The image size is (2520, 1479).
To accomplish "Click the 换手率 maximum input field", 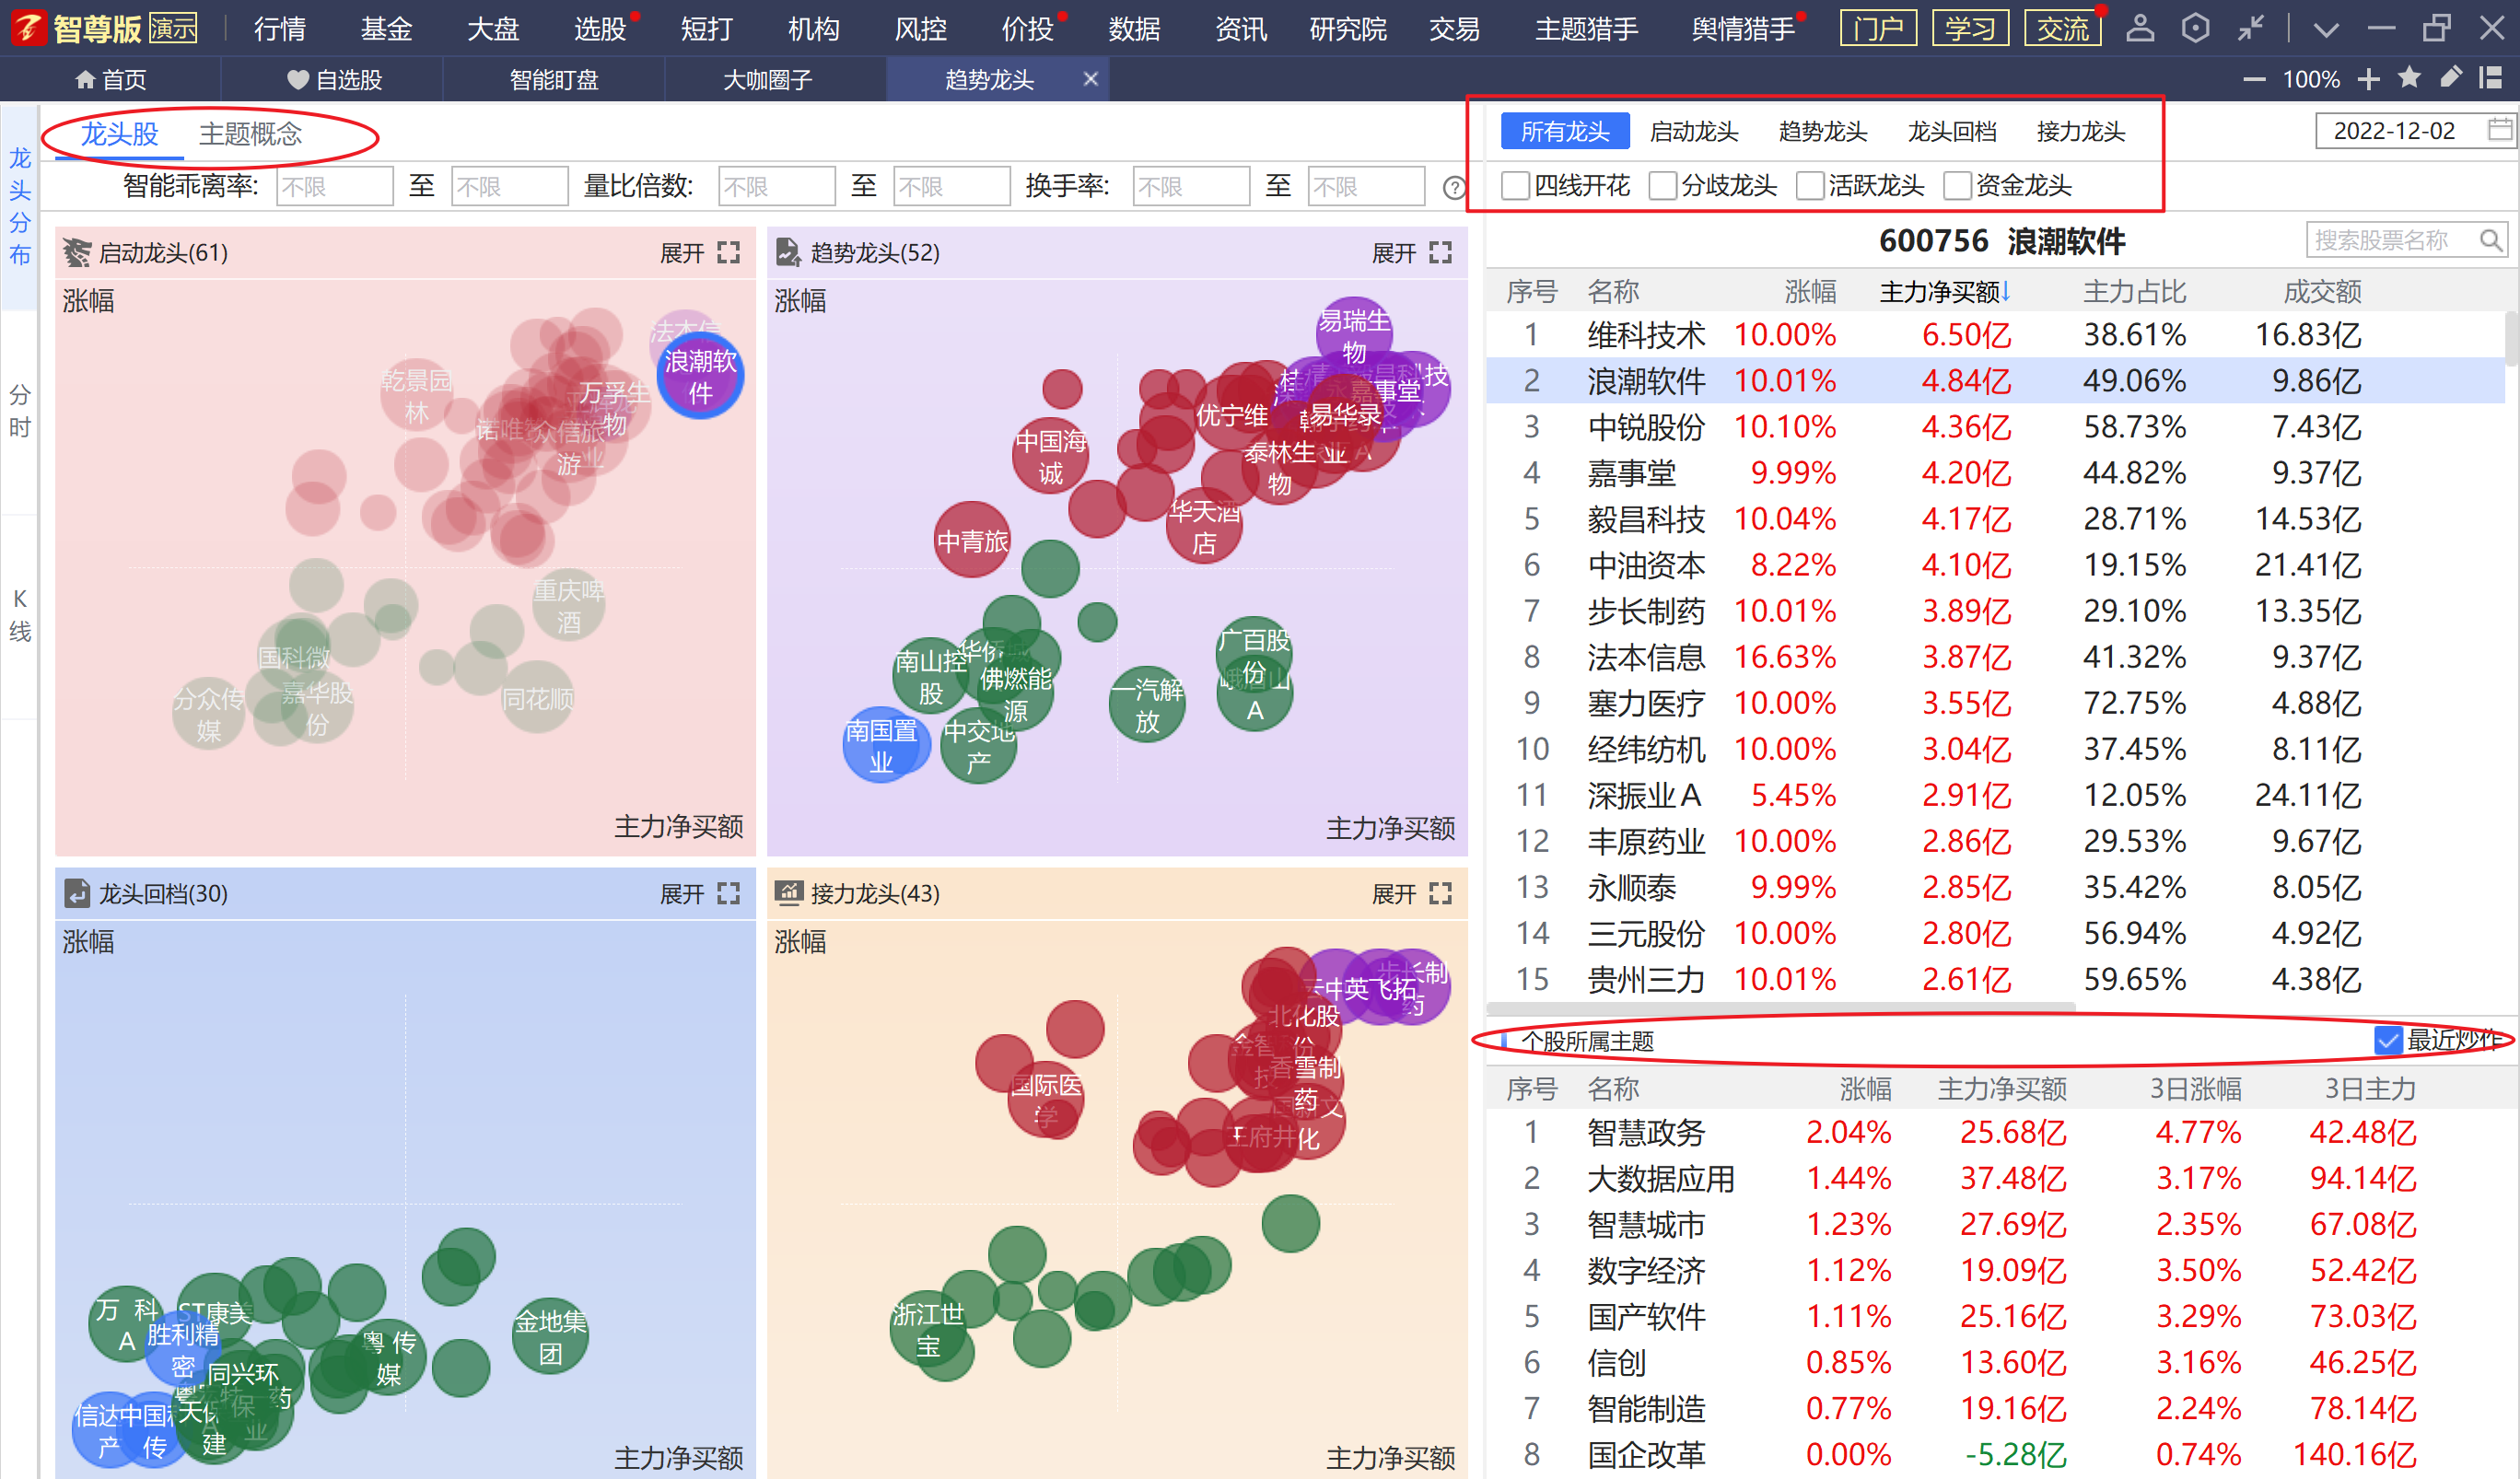I will click(1365, 186).
